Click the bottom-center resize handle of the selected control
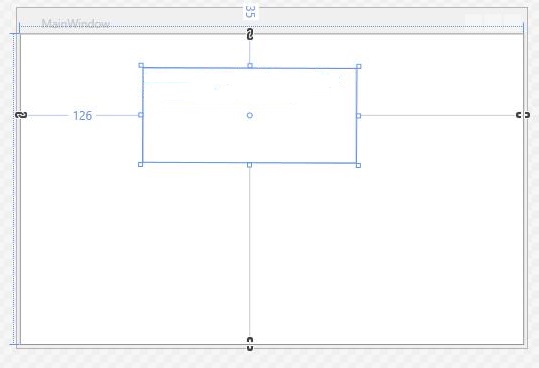Image resolution: width=539 pixels, height=368 pixels. [x=249, y=165]
